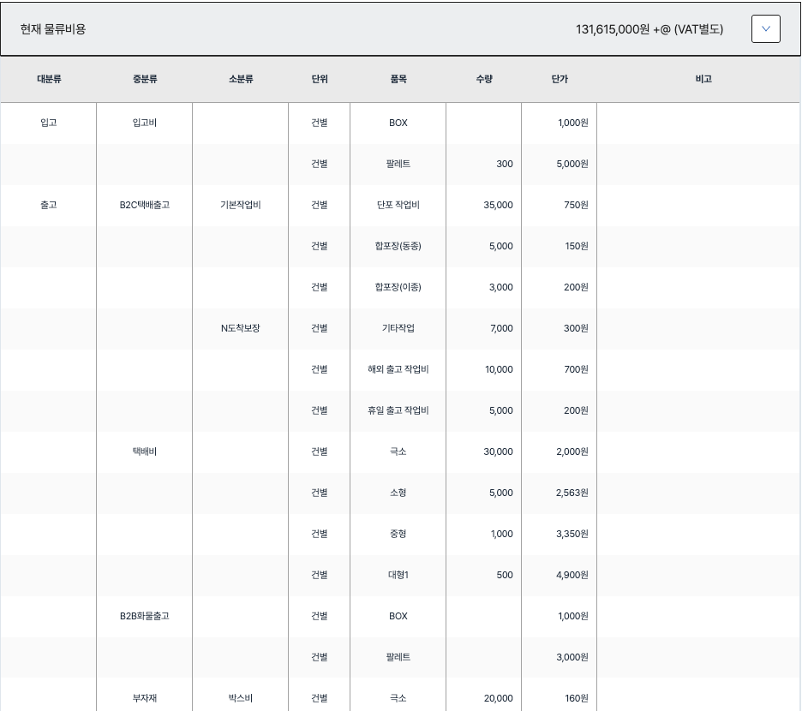Click the 현재 물류비용 header title
This screenshot has height=712, width=802.
click(53, 29)
